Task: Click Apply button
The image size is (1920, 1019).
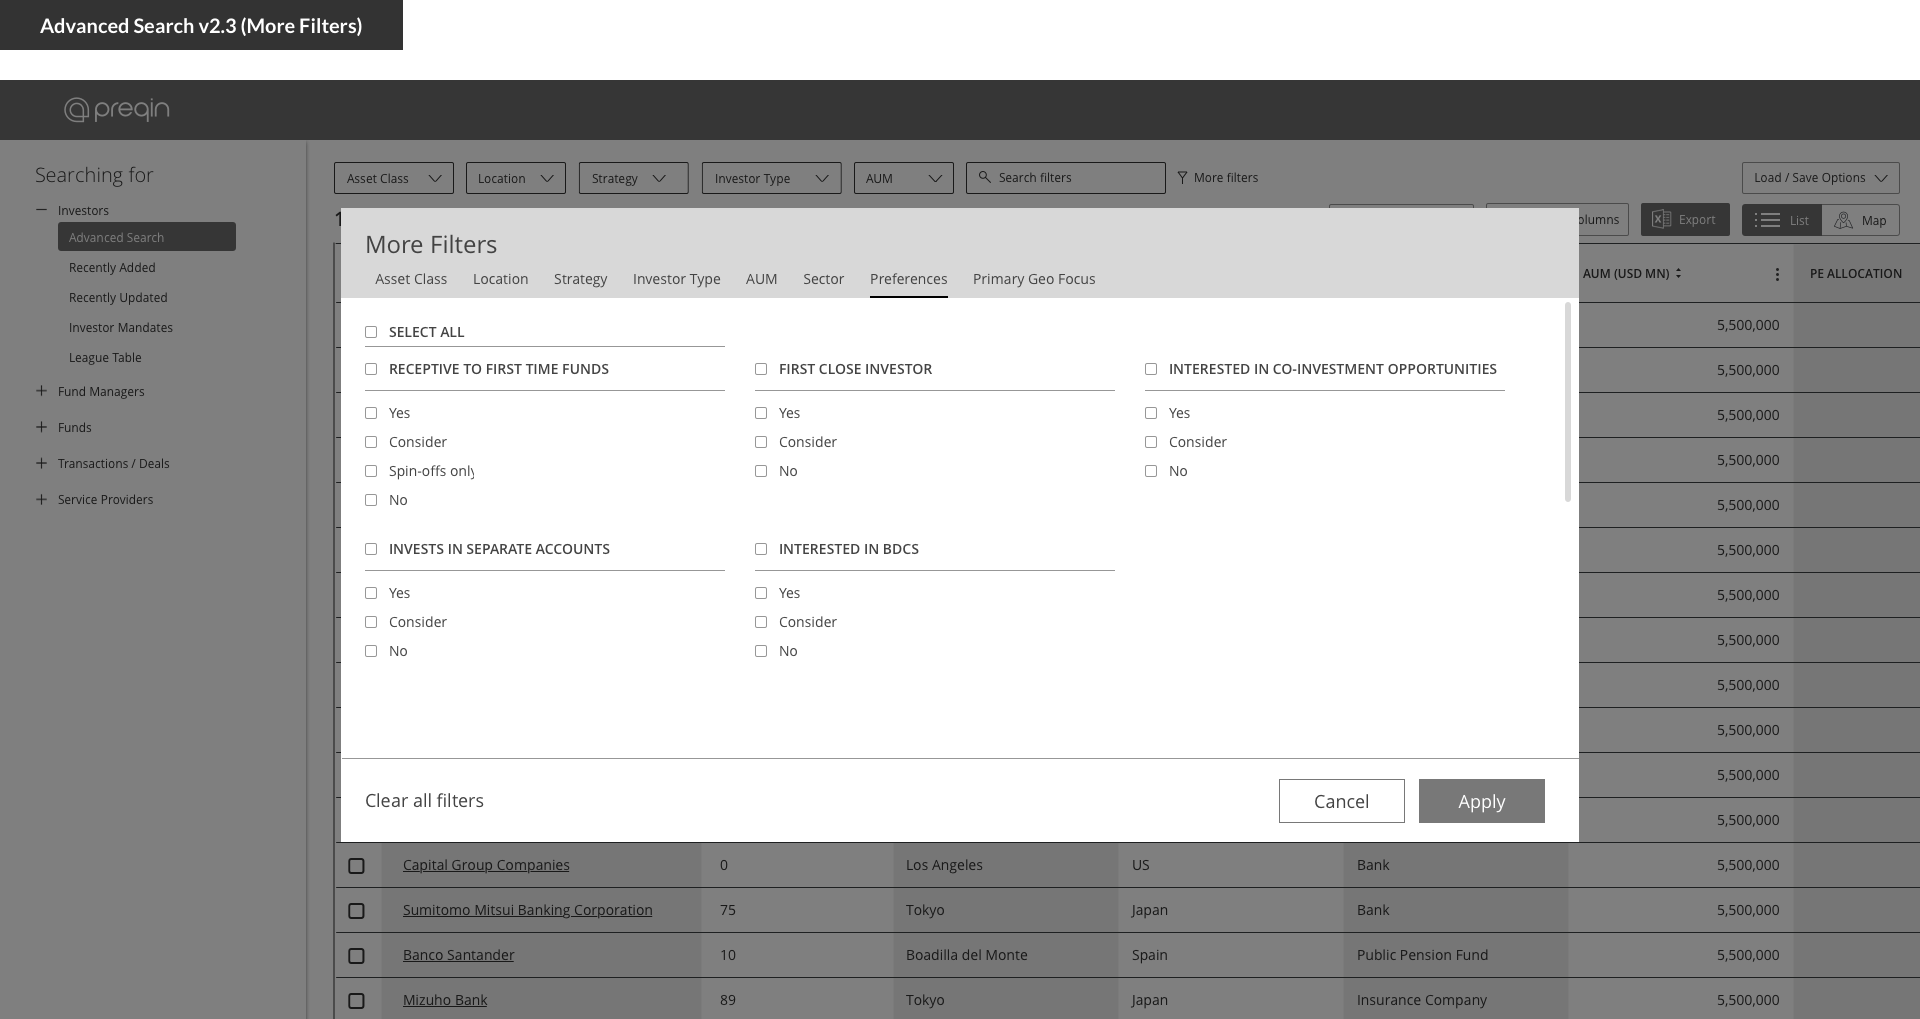Action: (1481, 801)
